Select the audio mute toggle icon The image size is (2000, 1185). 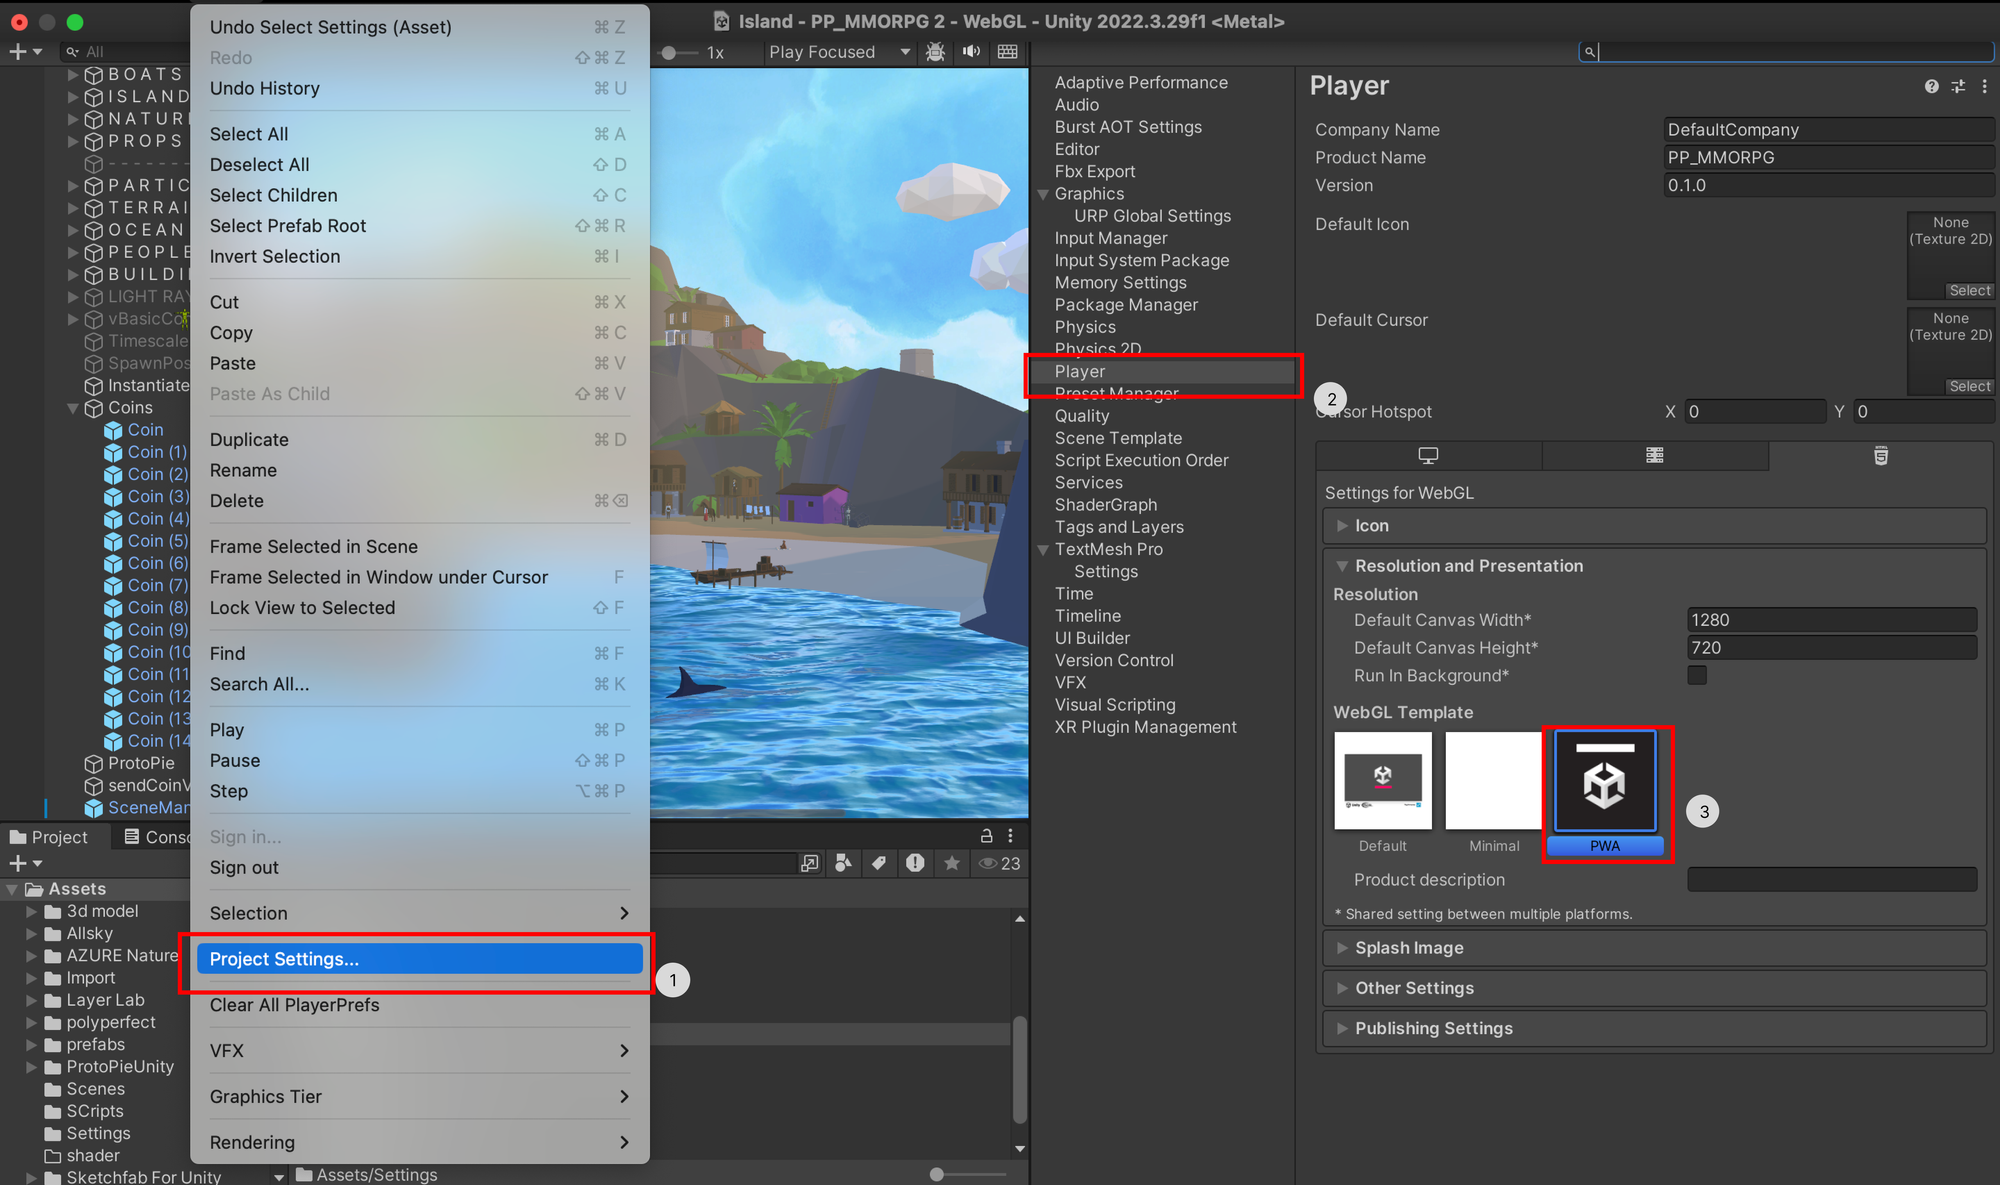[x=972, y=52]
